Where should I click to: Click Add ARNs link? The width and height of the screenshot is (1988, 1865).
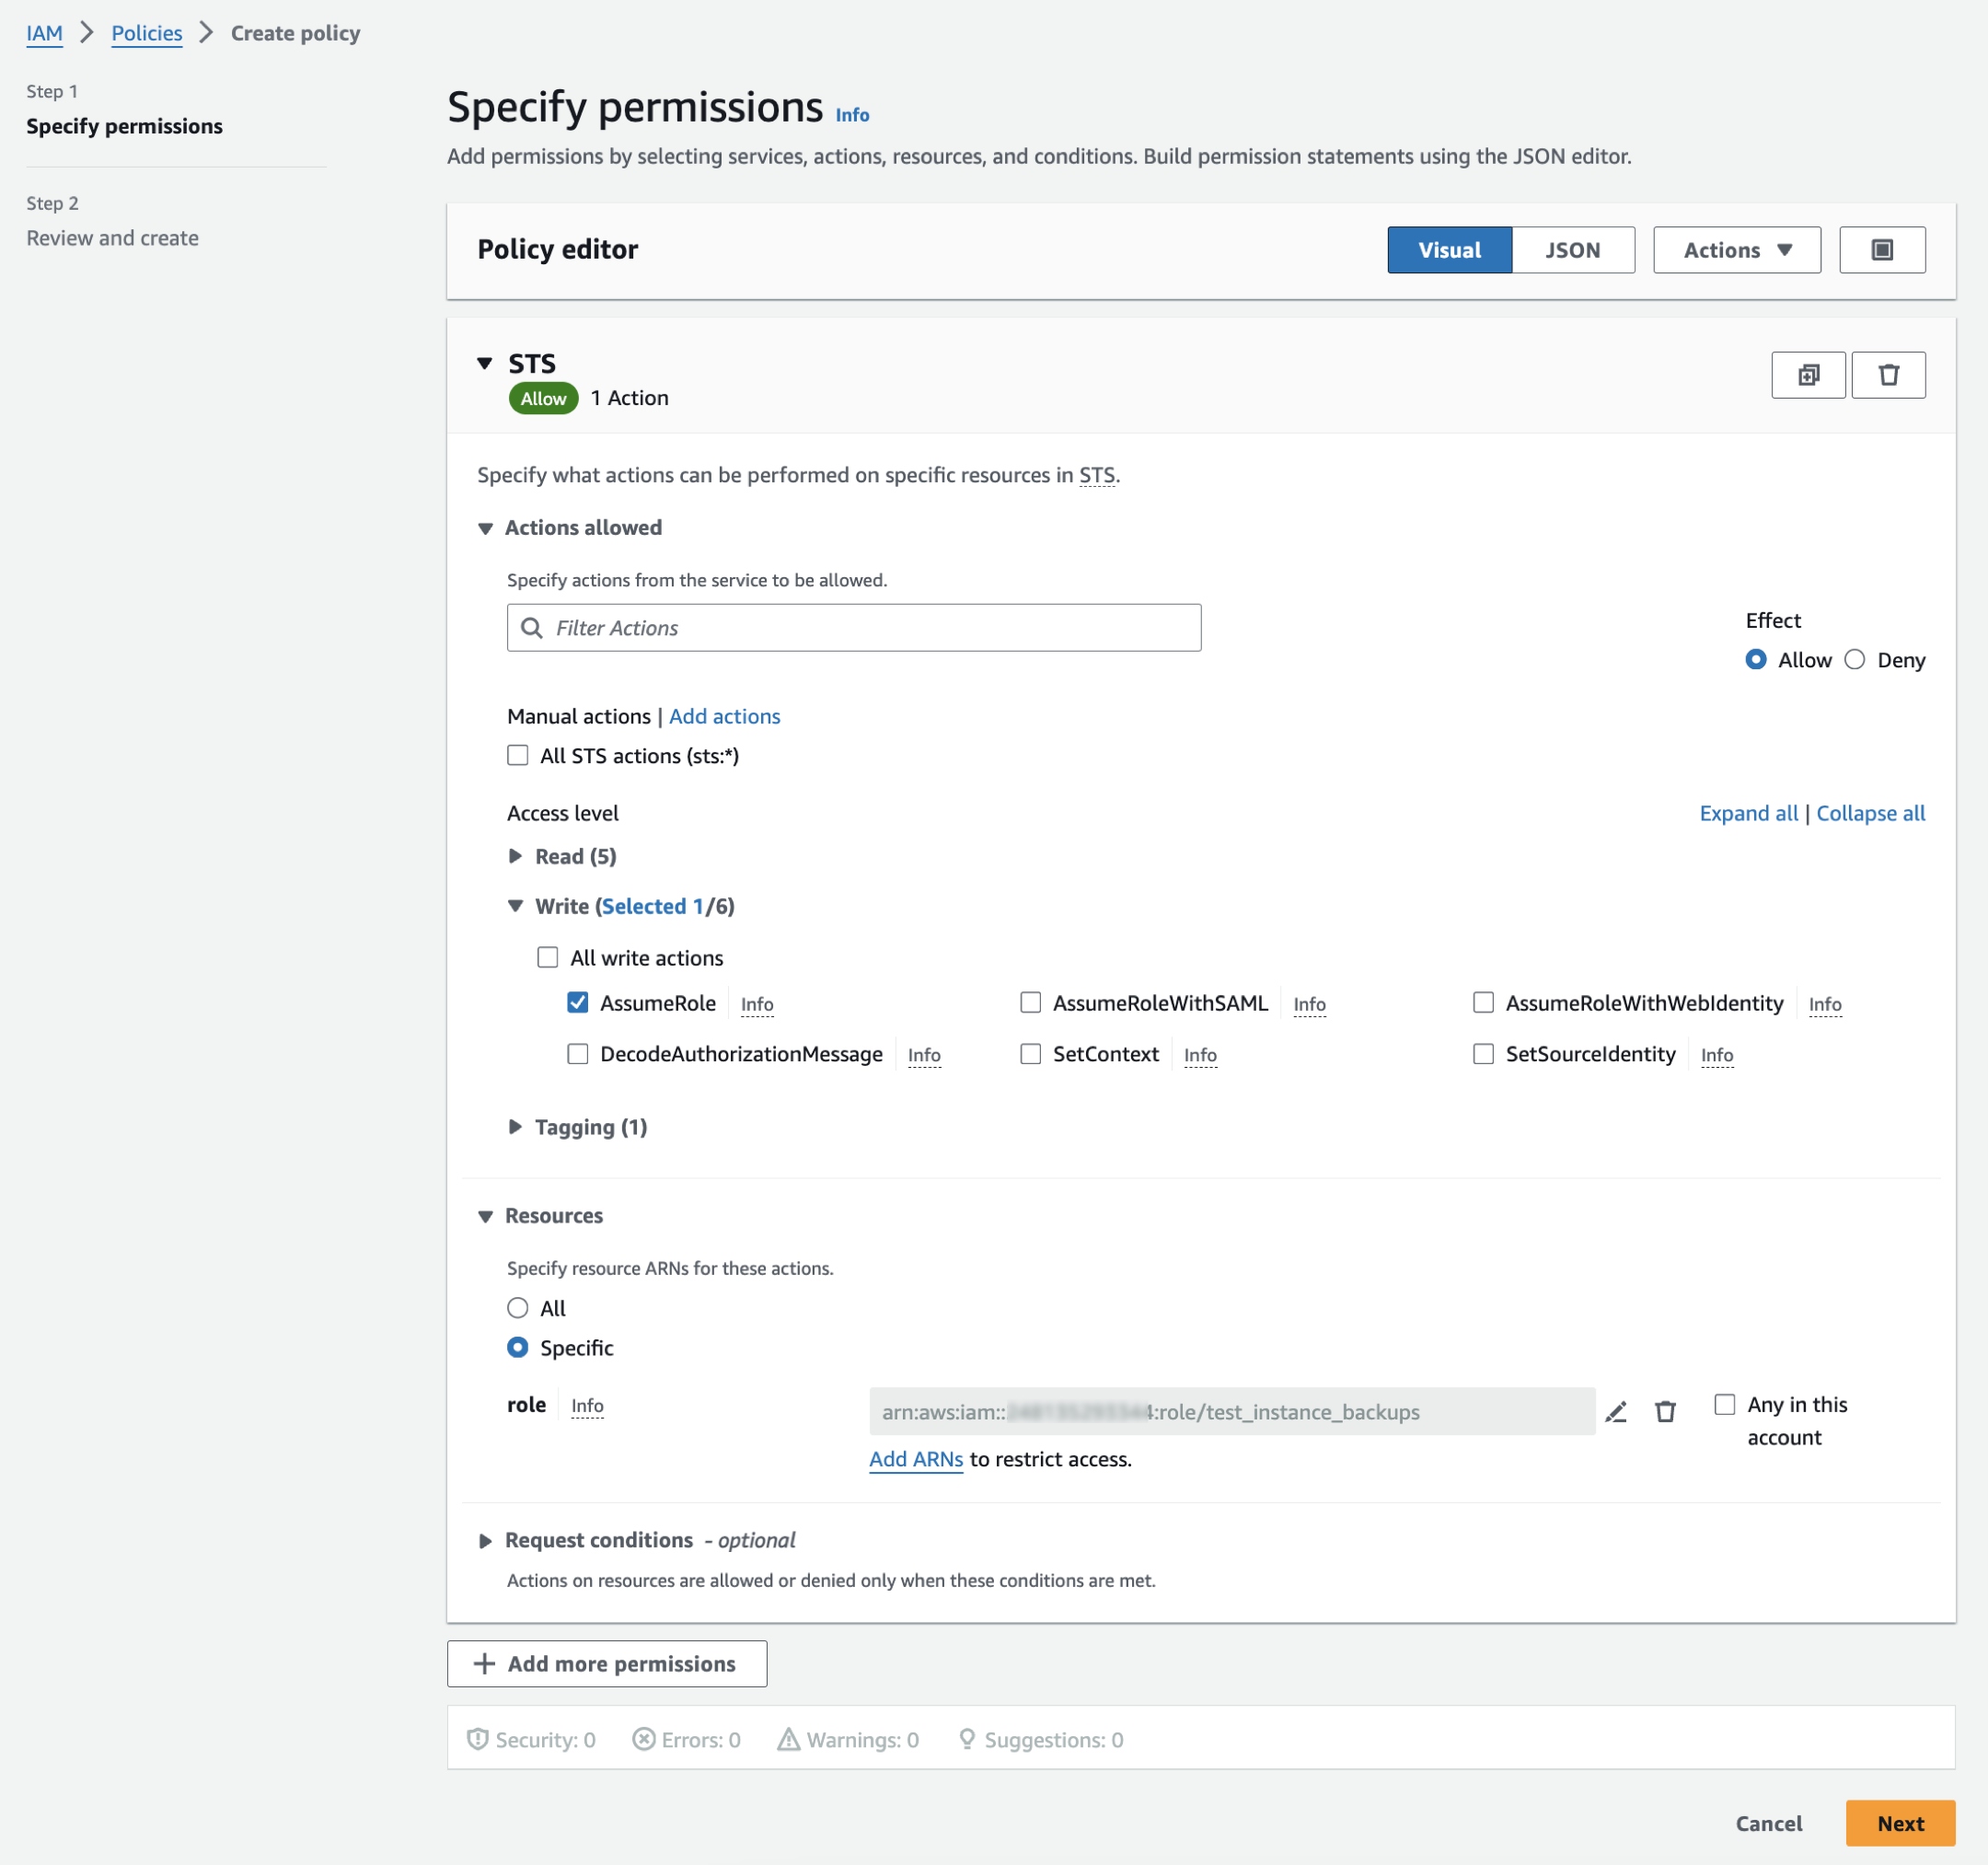(915, 1459)
